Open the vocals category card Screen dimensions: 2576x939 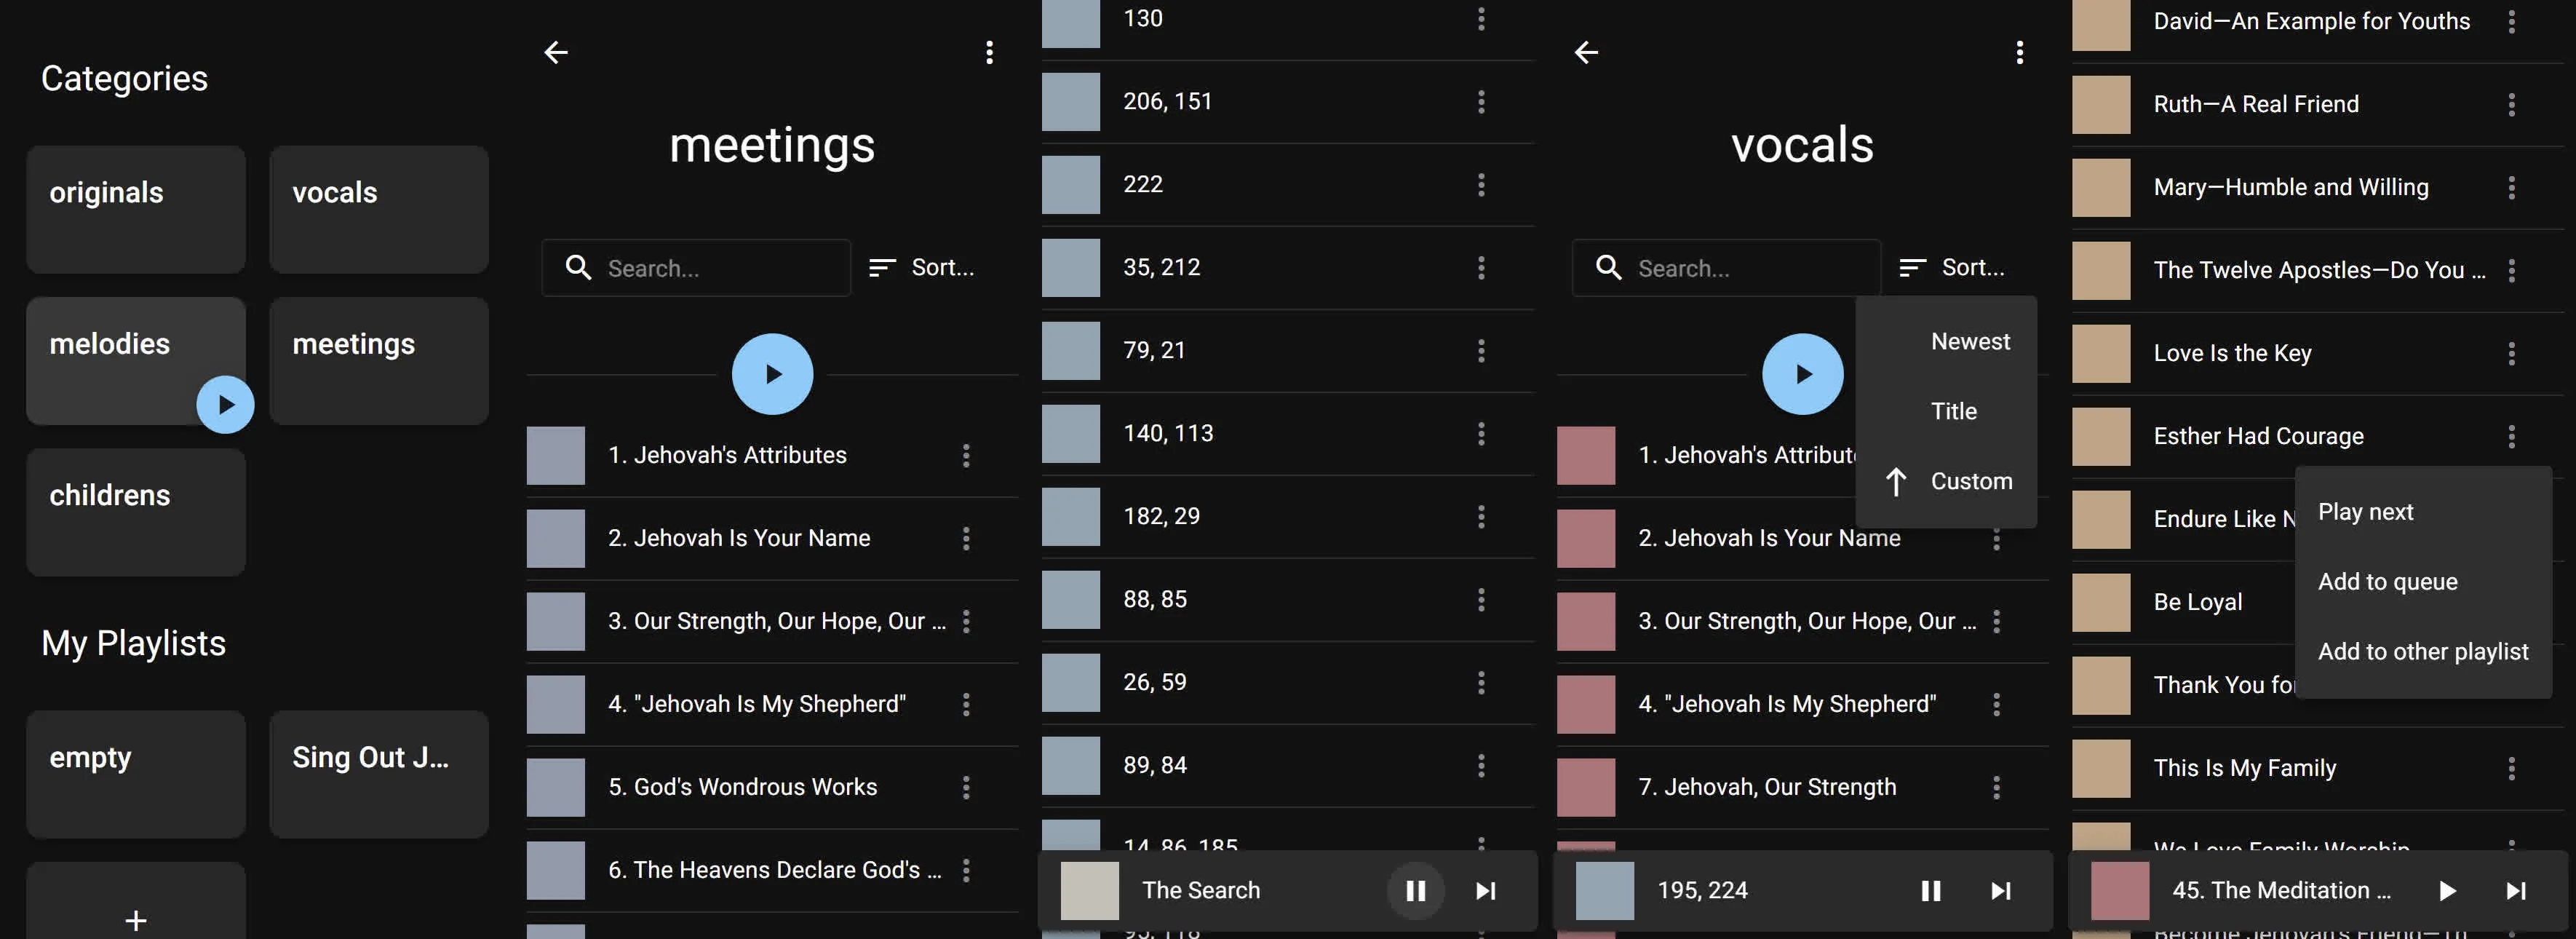pyautogui.click(x=379, y=209)
